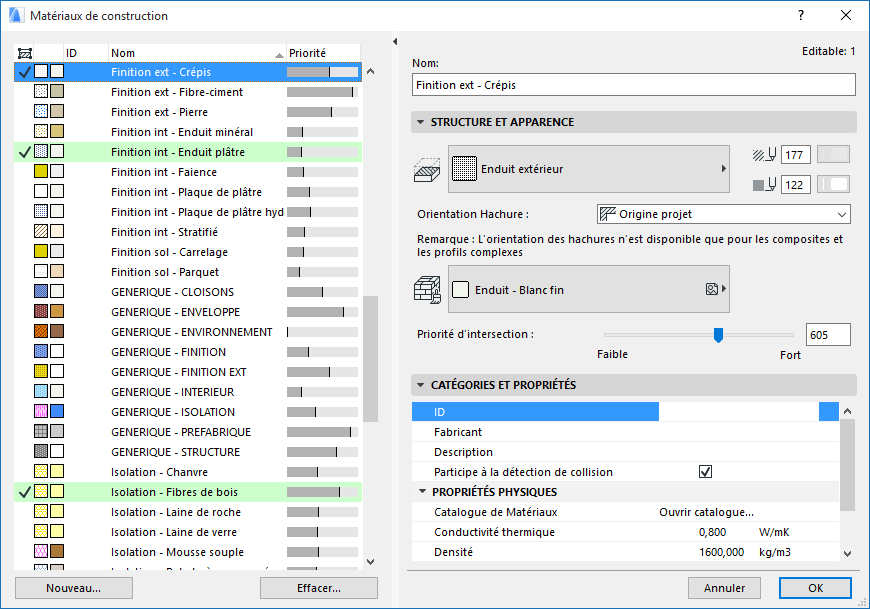Click materials list scroll down arrow
870x609 pixels.
tap(371, 561)
